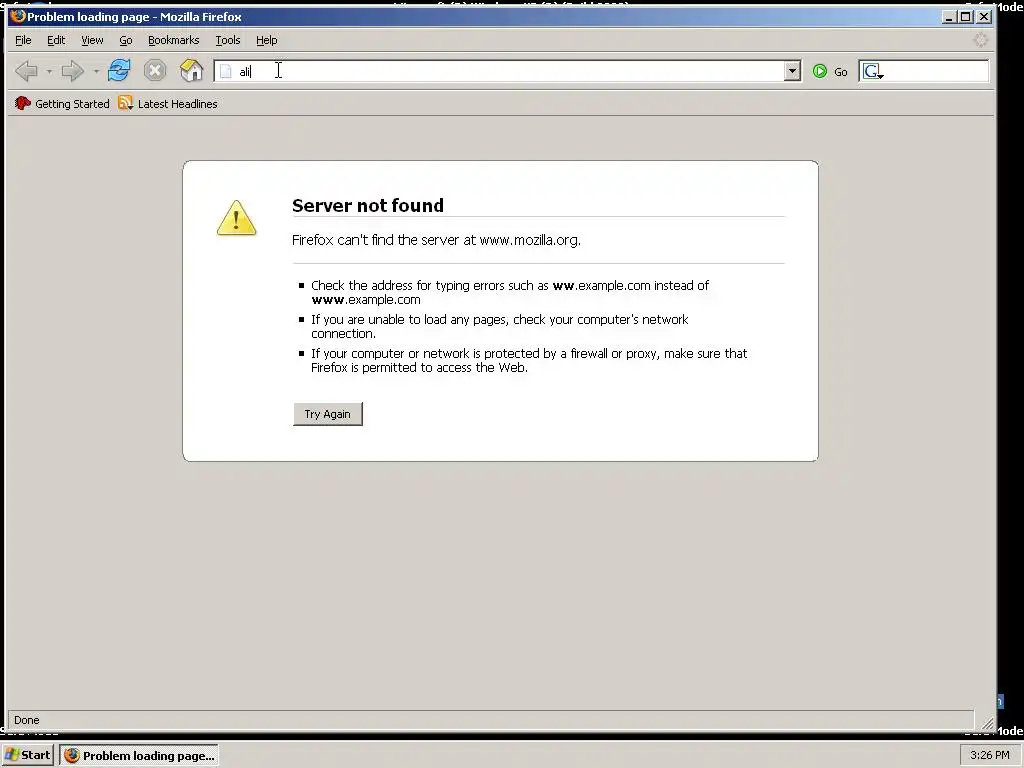The image size is (1024, 768).
Task: Open the Help menu
Action: [266, 40]
